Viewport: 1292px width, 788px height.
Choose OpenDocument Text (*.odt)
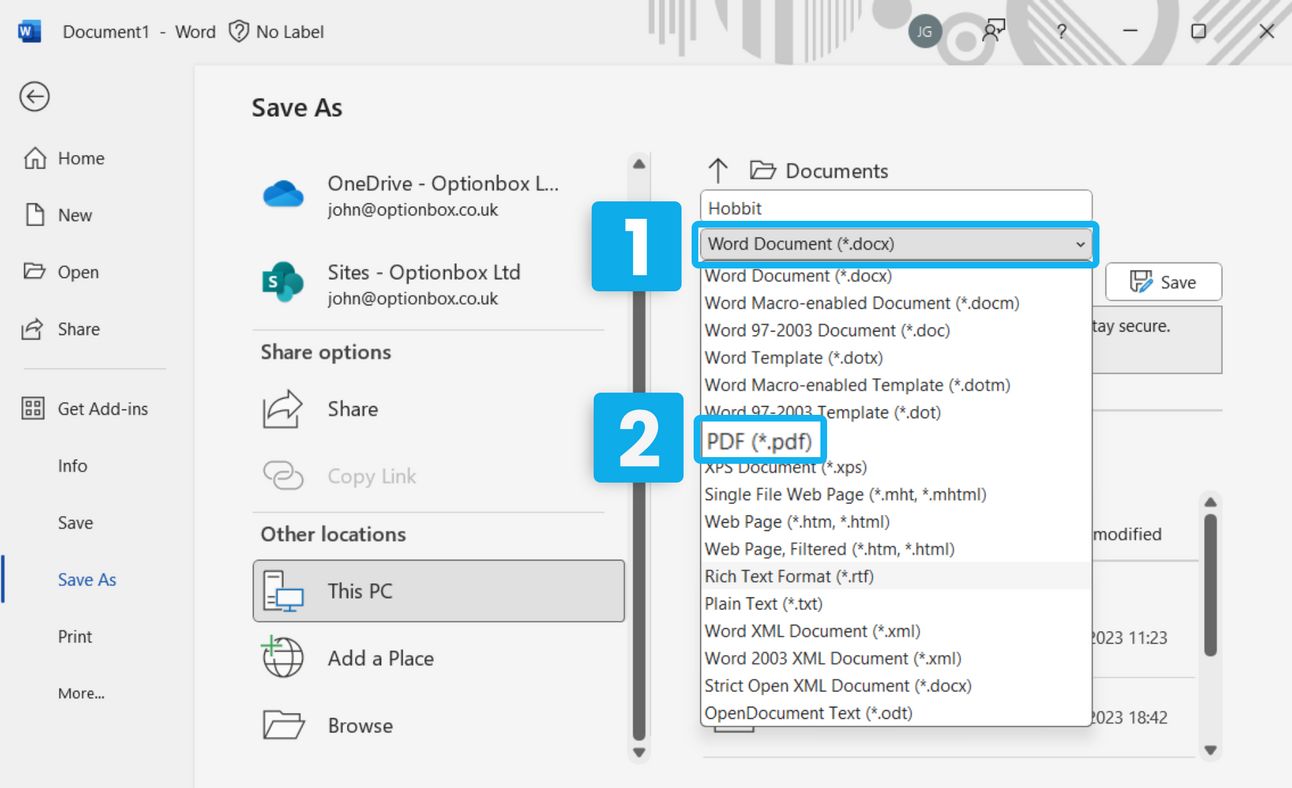point(896,713)
